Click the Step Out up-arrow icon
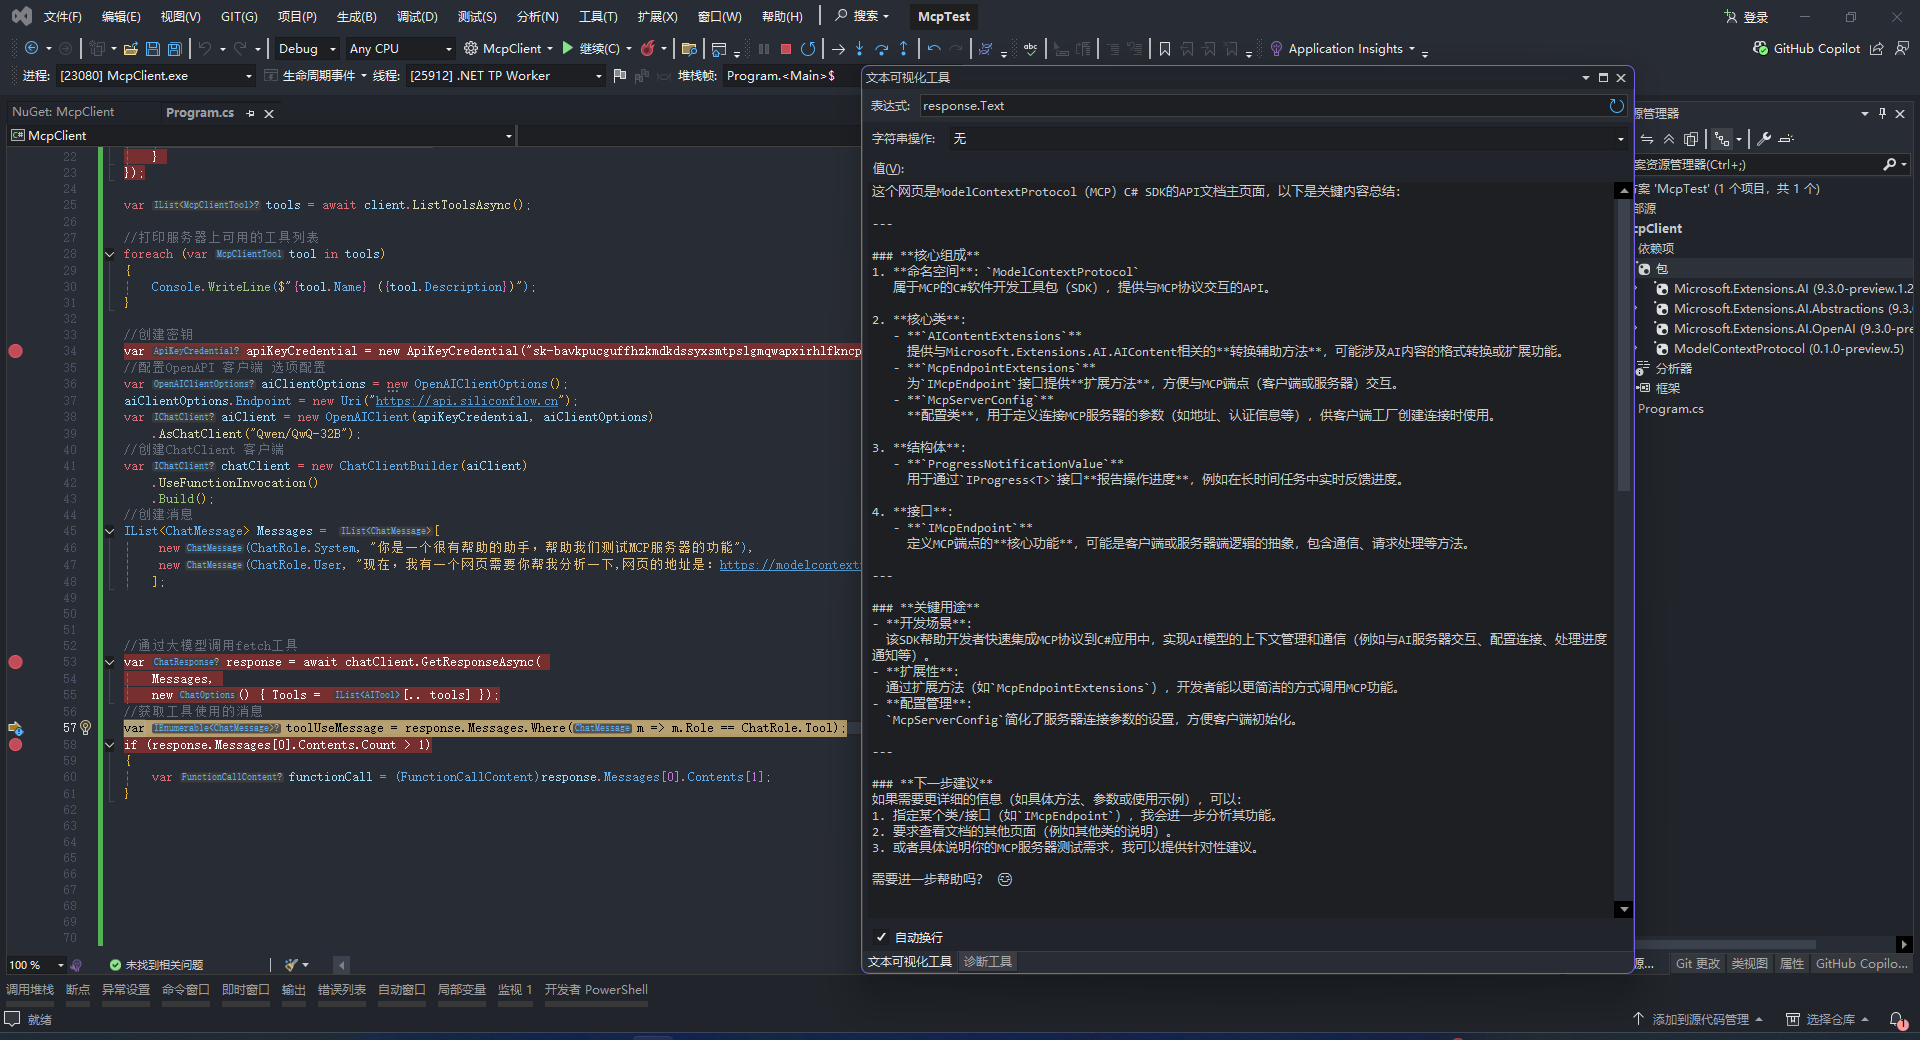Viewport: 1920px width, 1040px height. [903, 48]
